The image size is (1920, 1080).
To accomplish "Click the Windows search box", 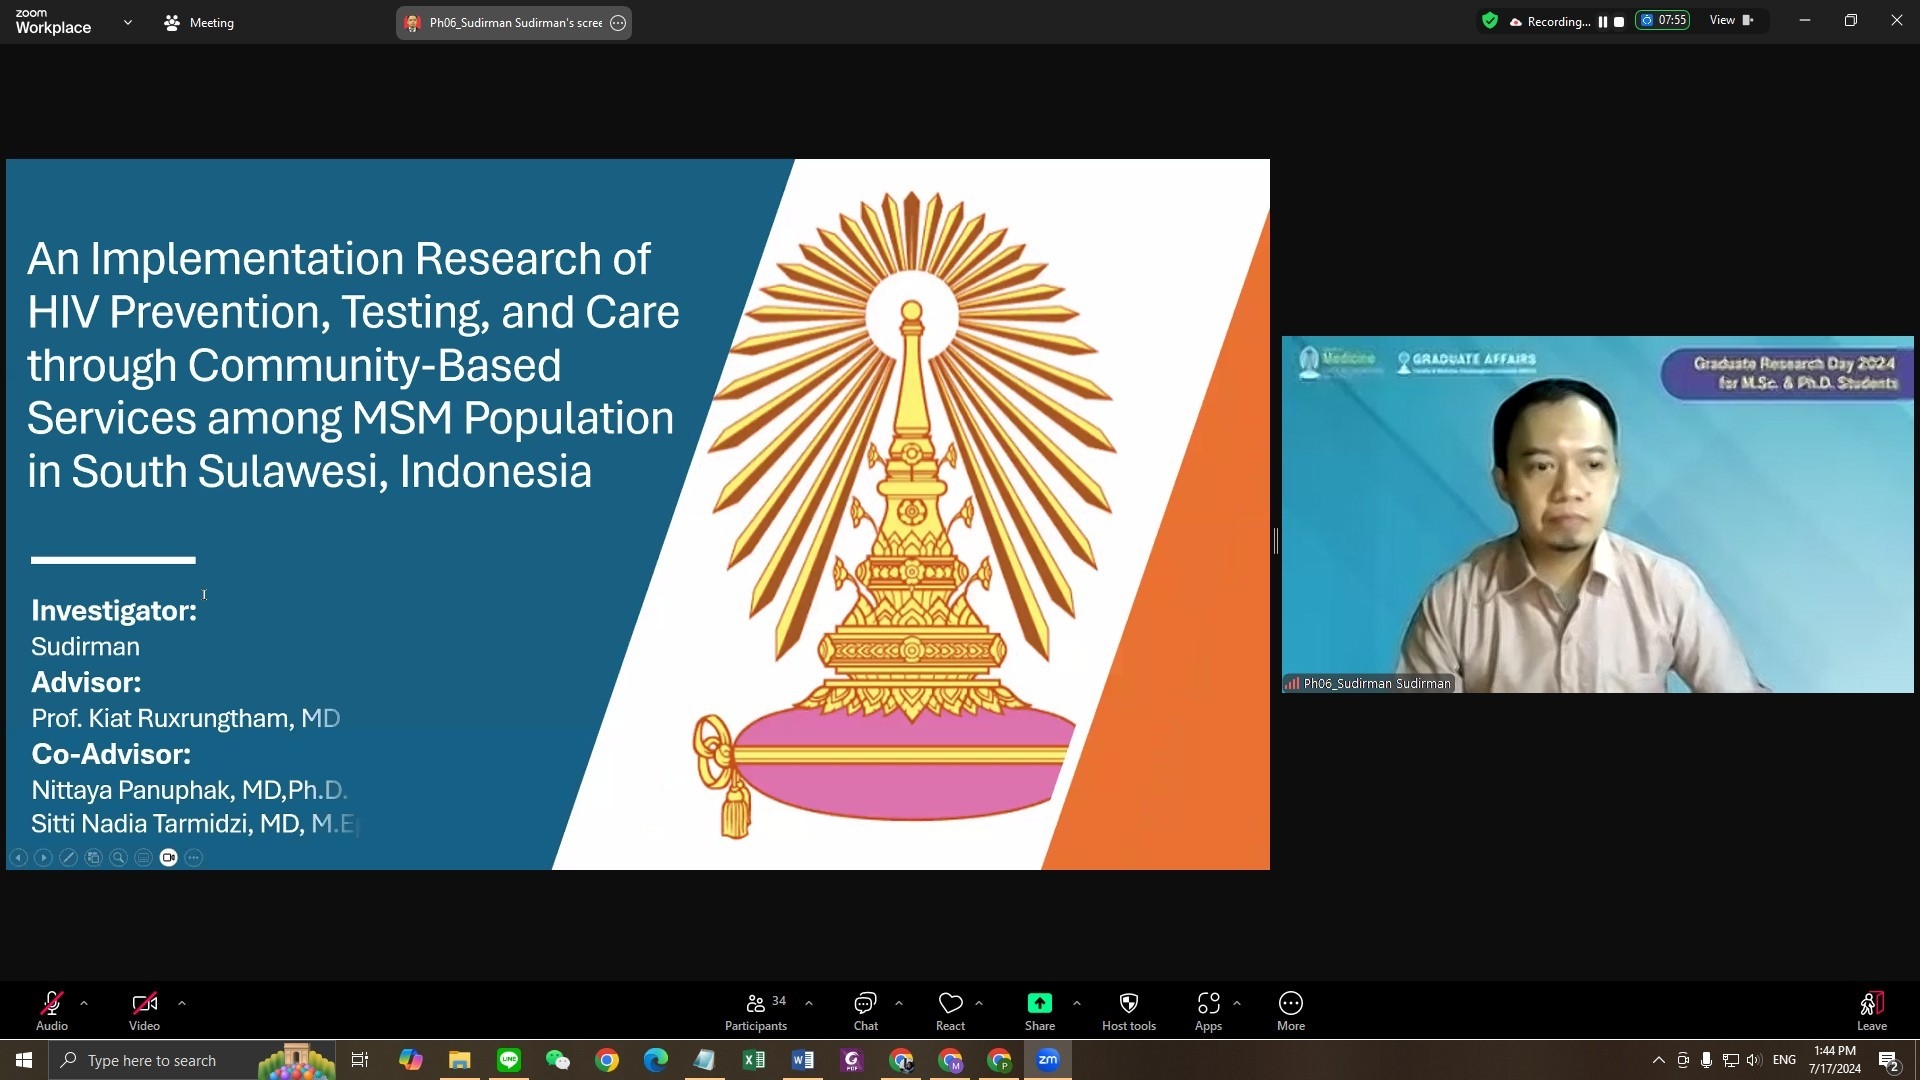I will (x=151, y=1060).
